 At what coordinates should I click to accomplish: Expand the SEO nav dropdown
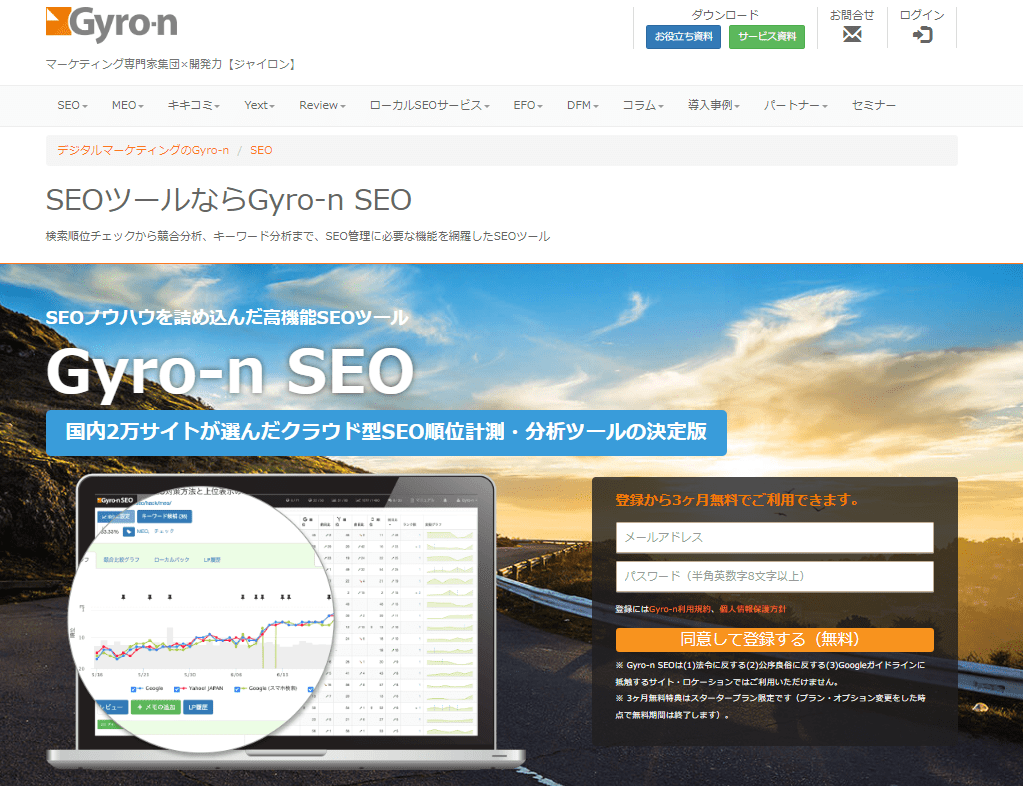72,106
